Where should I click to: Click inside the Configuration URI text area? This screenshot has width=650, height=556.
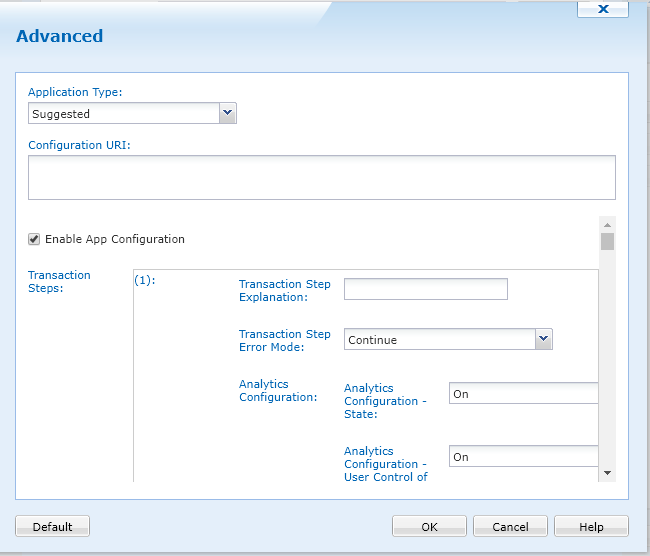(321, 177)
